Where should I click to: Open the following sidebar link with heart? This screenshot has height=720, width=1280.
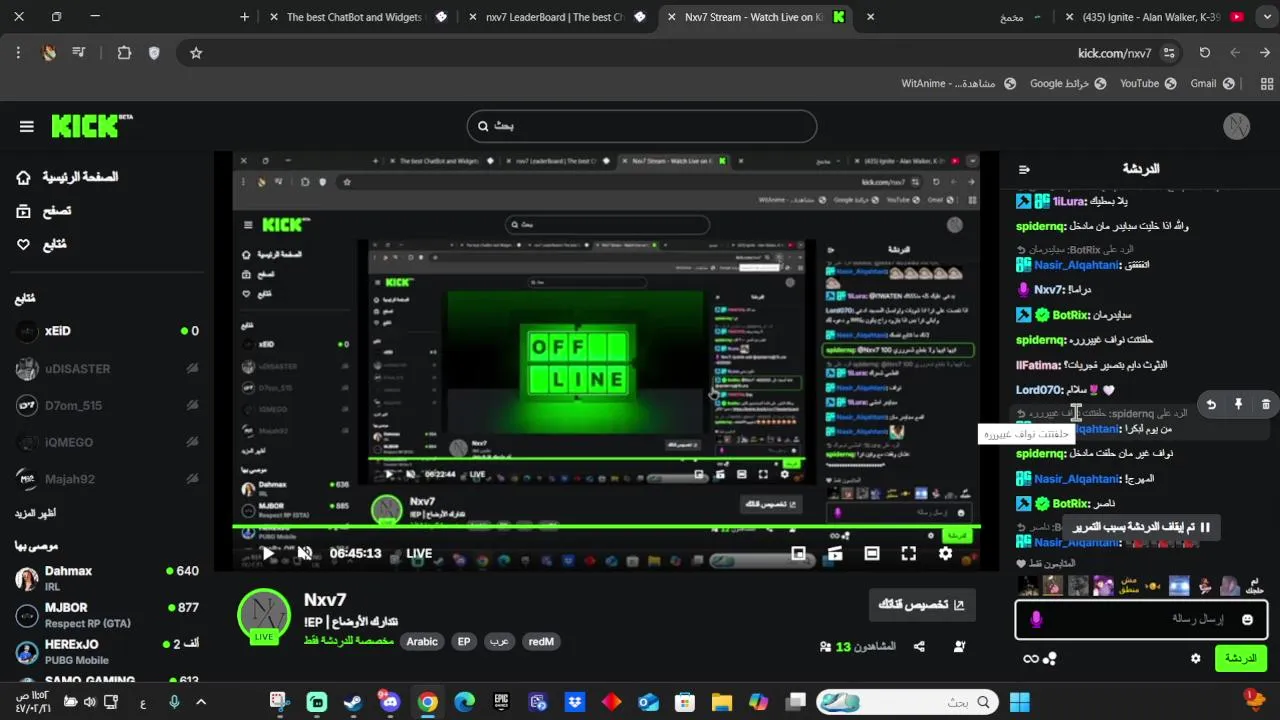[x=41, y=244]
